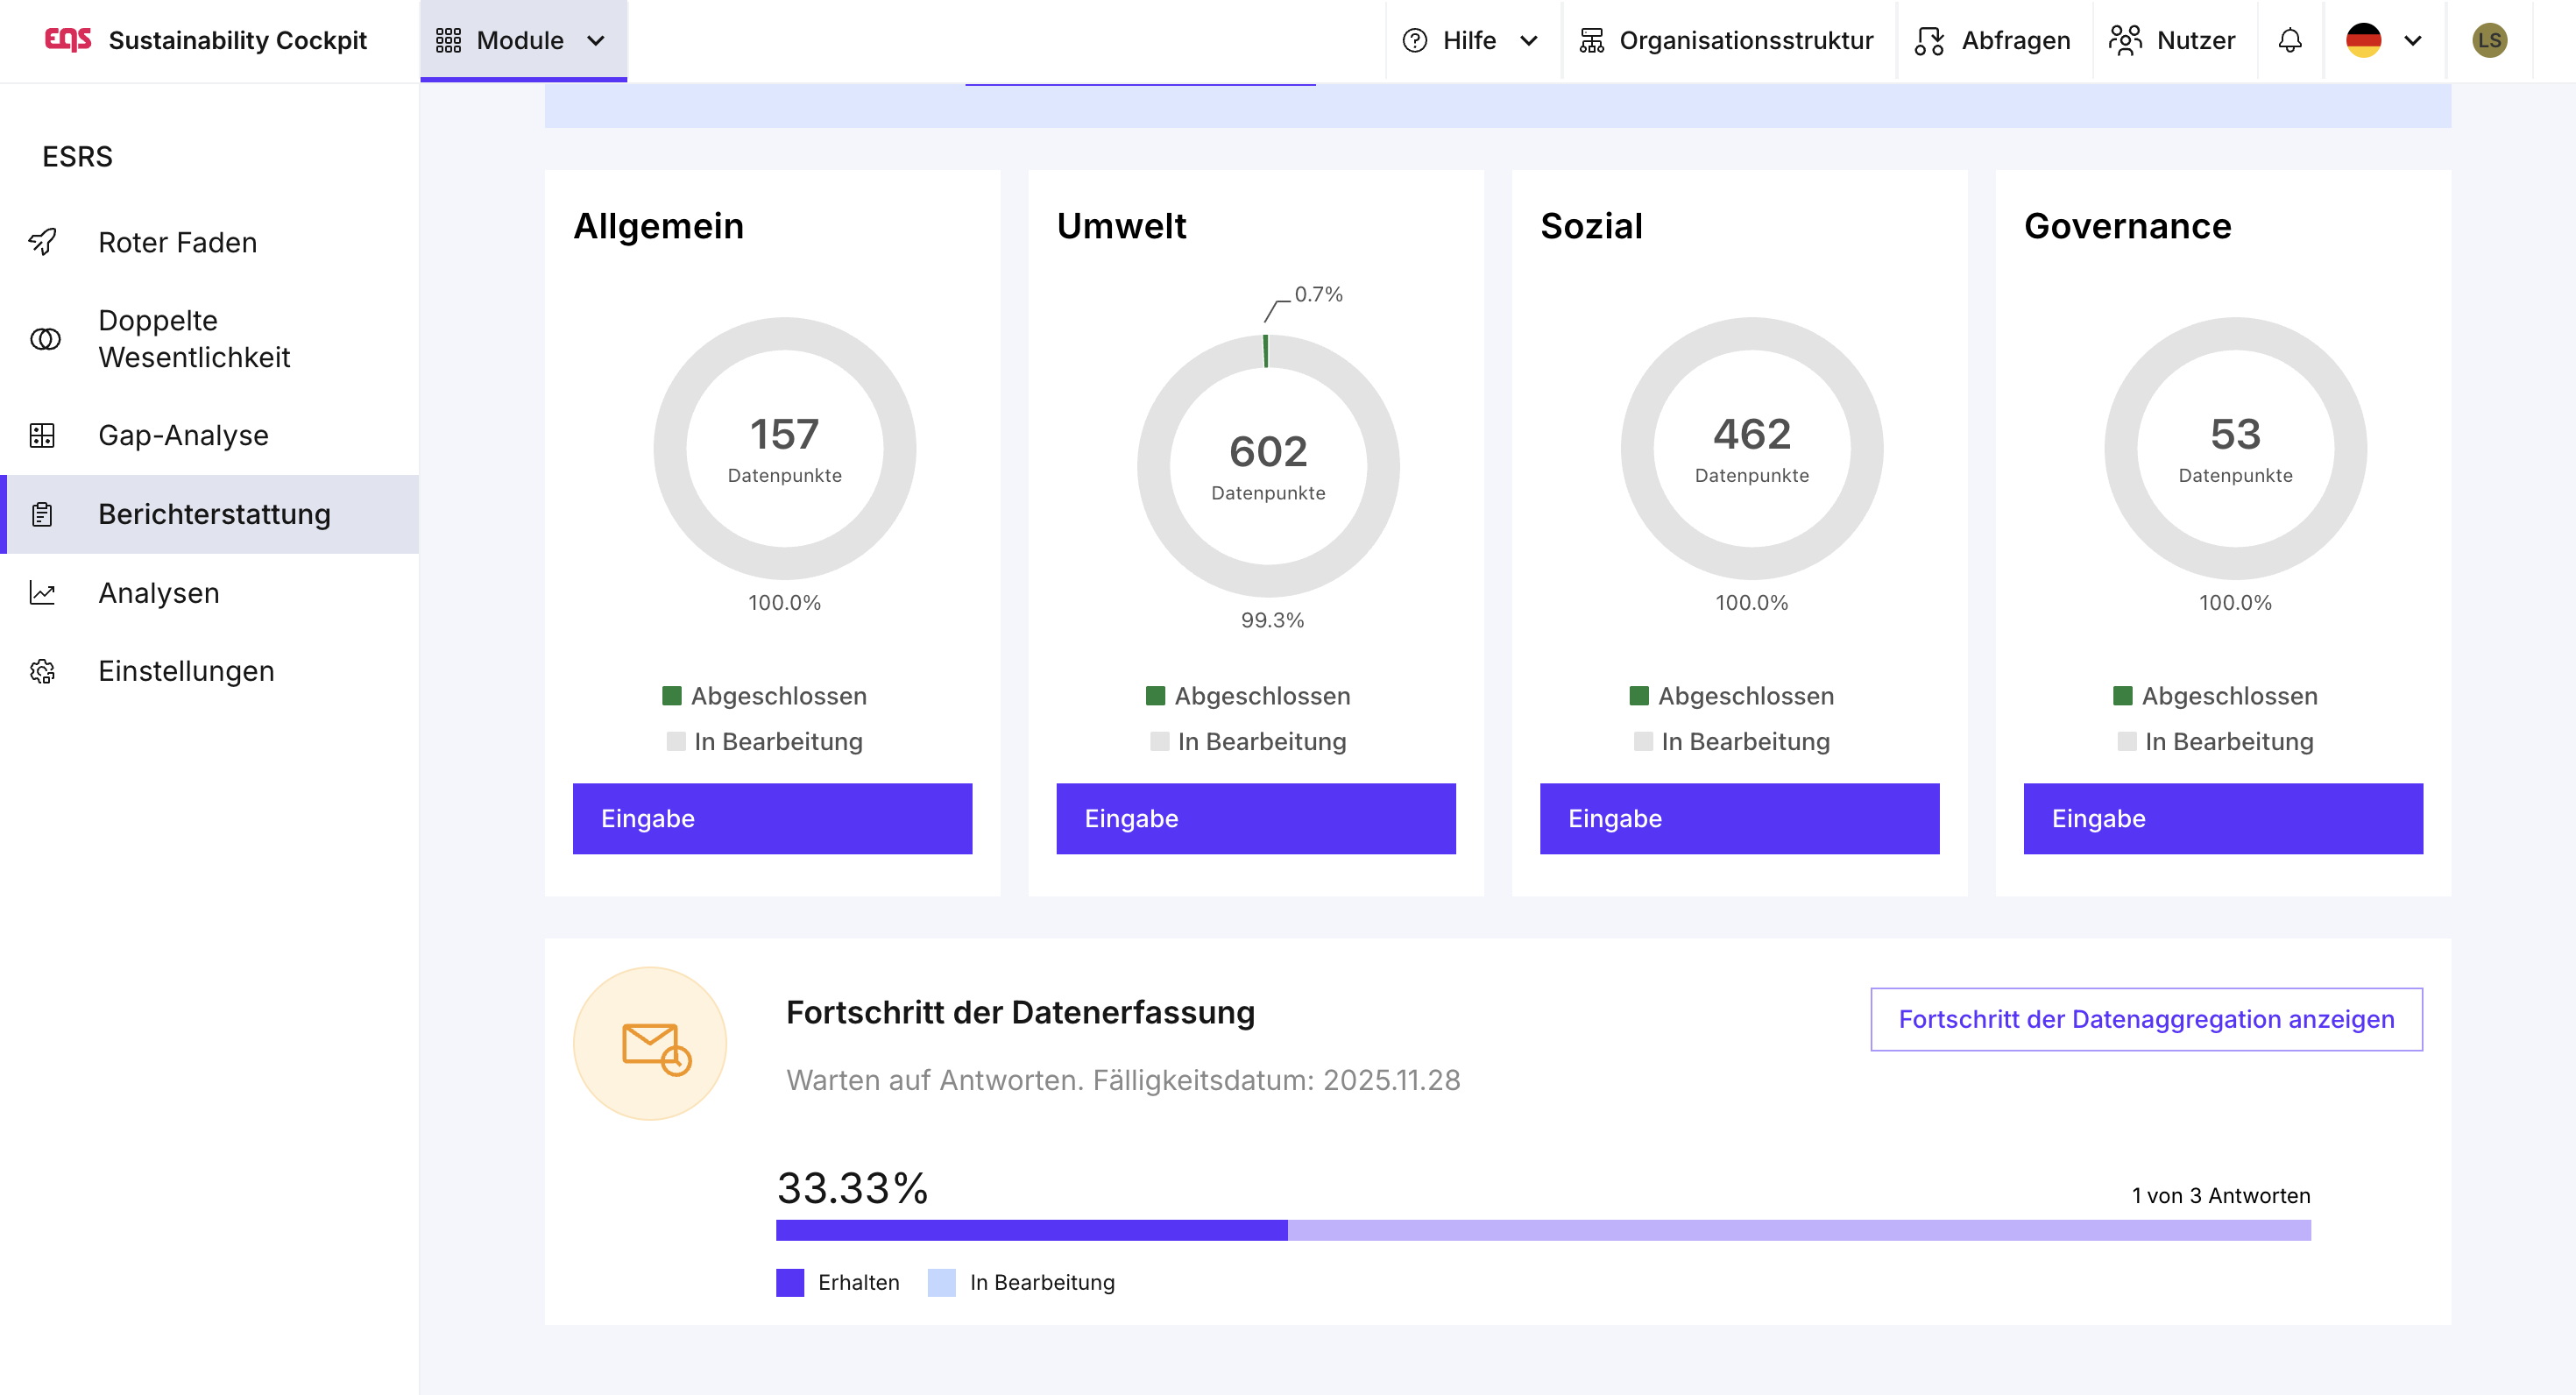This screenshot has width=2576, height=1395.
Task: Click Fortschritt der Datenaggregation anzeigen button
Action: (2146, 1019)
